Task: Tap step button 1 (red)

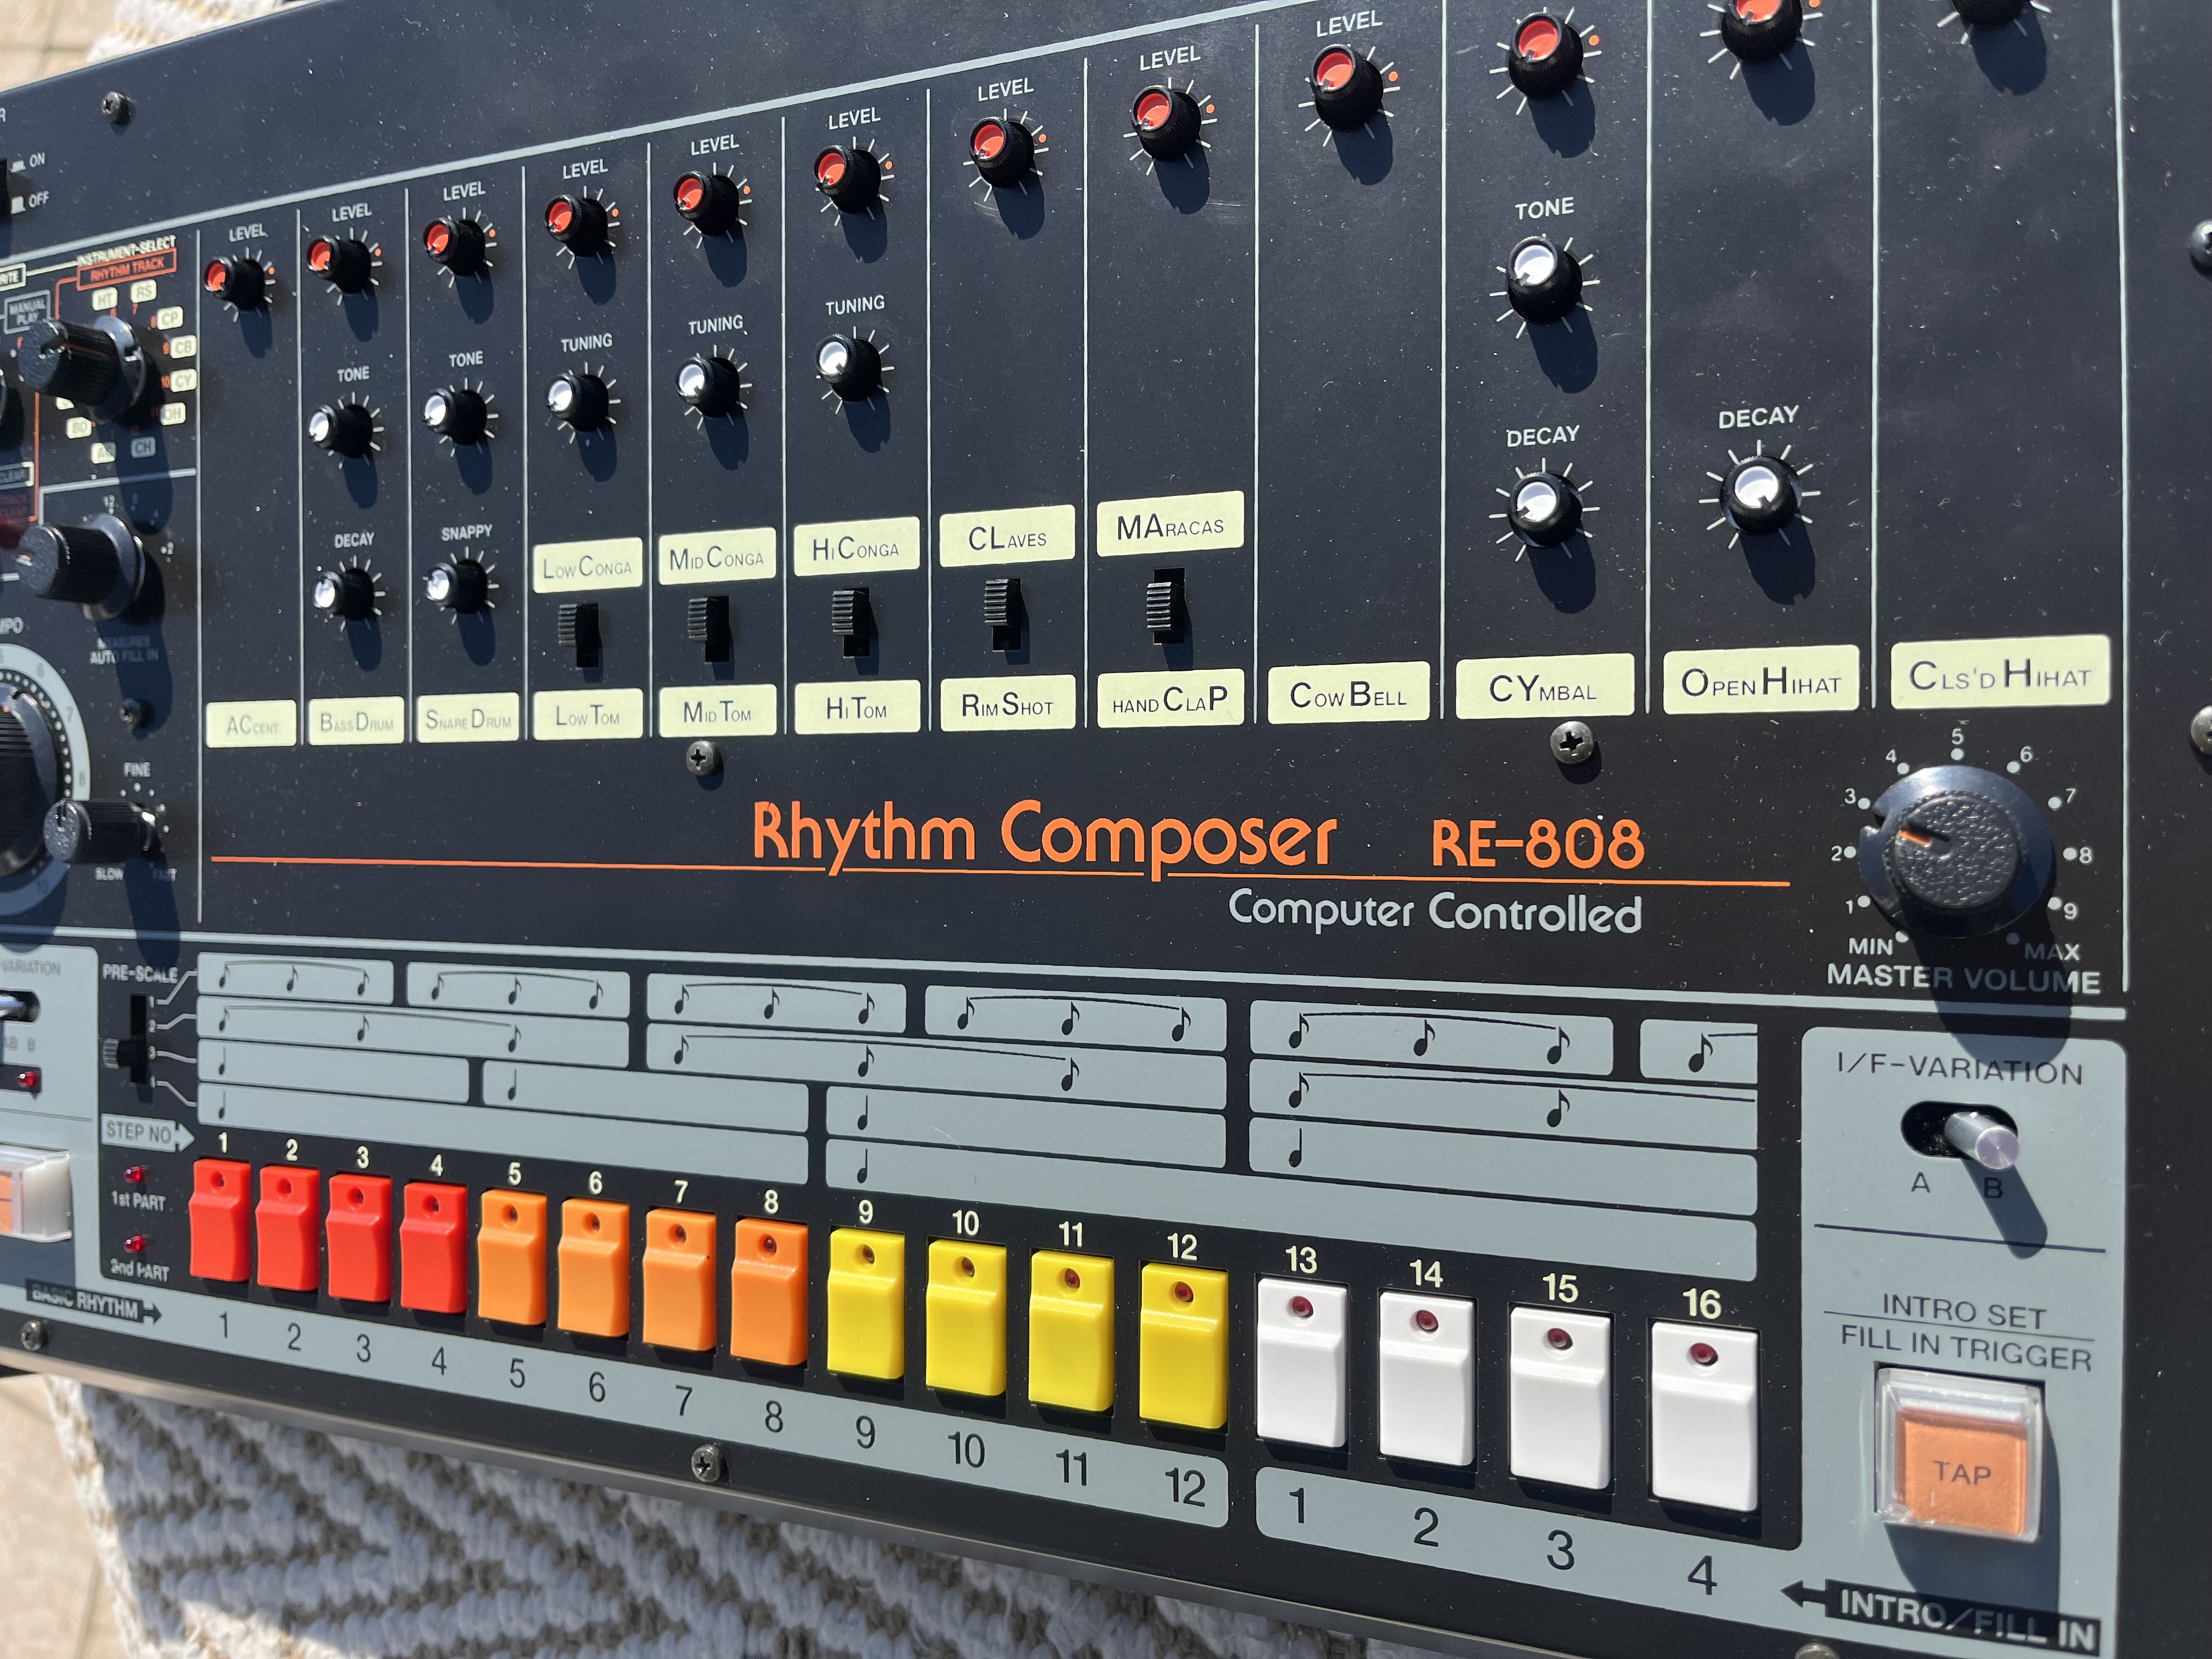Action: [220, 1219]
